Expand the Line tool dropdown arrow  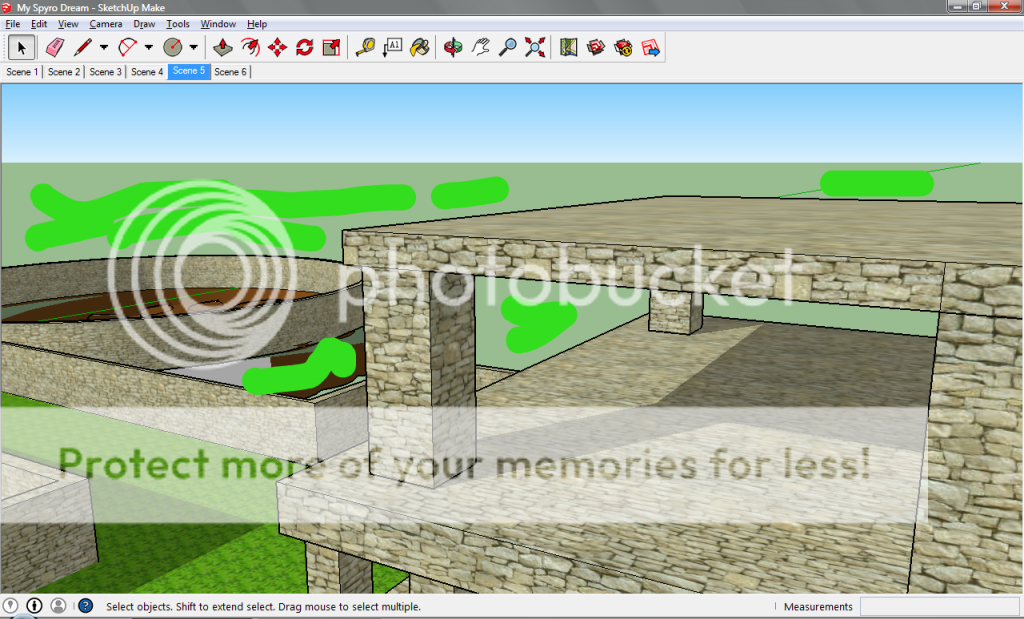click(104, 47)
